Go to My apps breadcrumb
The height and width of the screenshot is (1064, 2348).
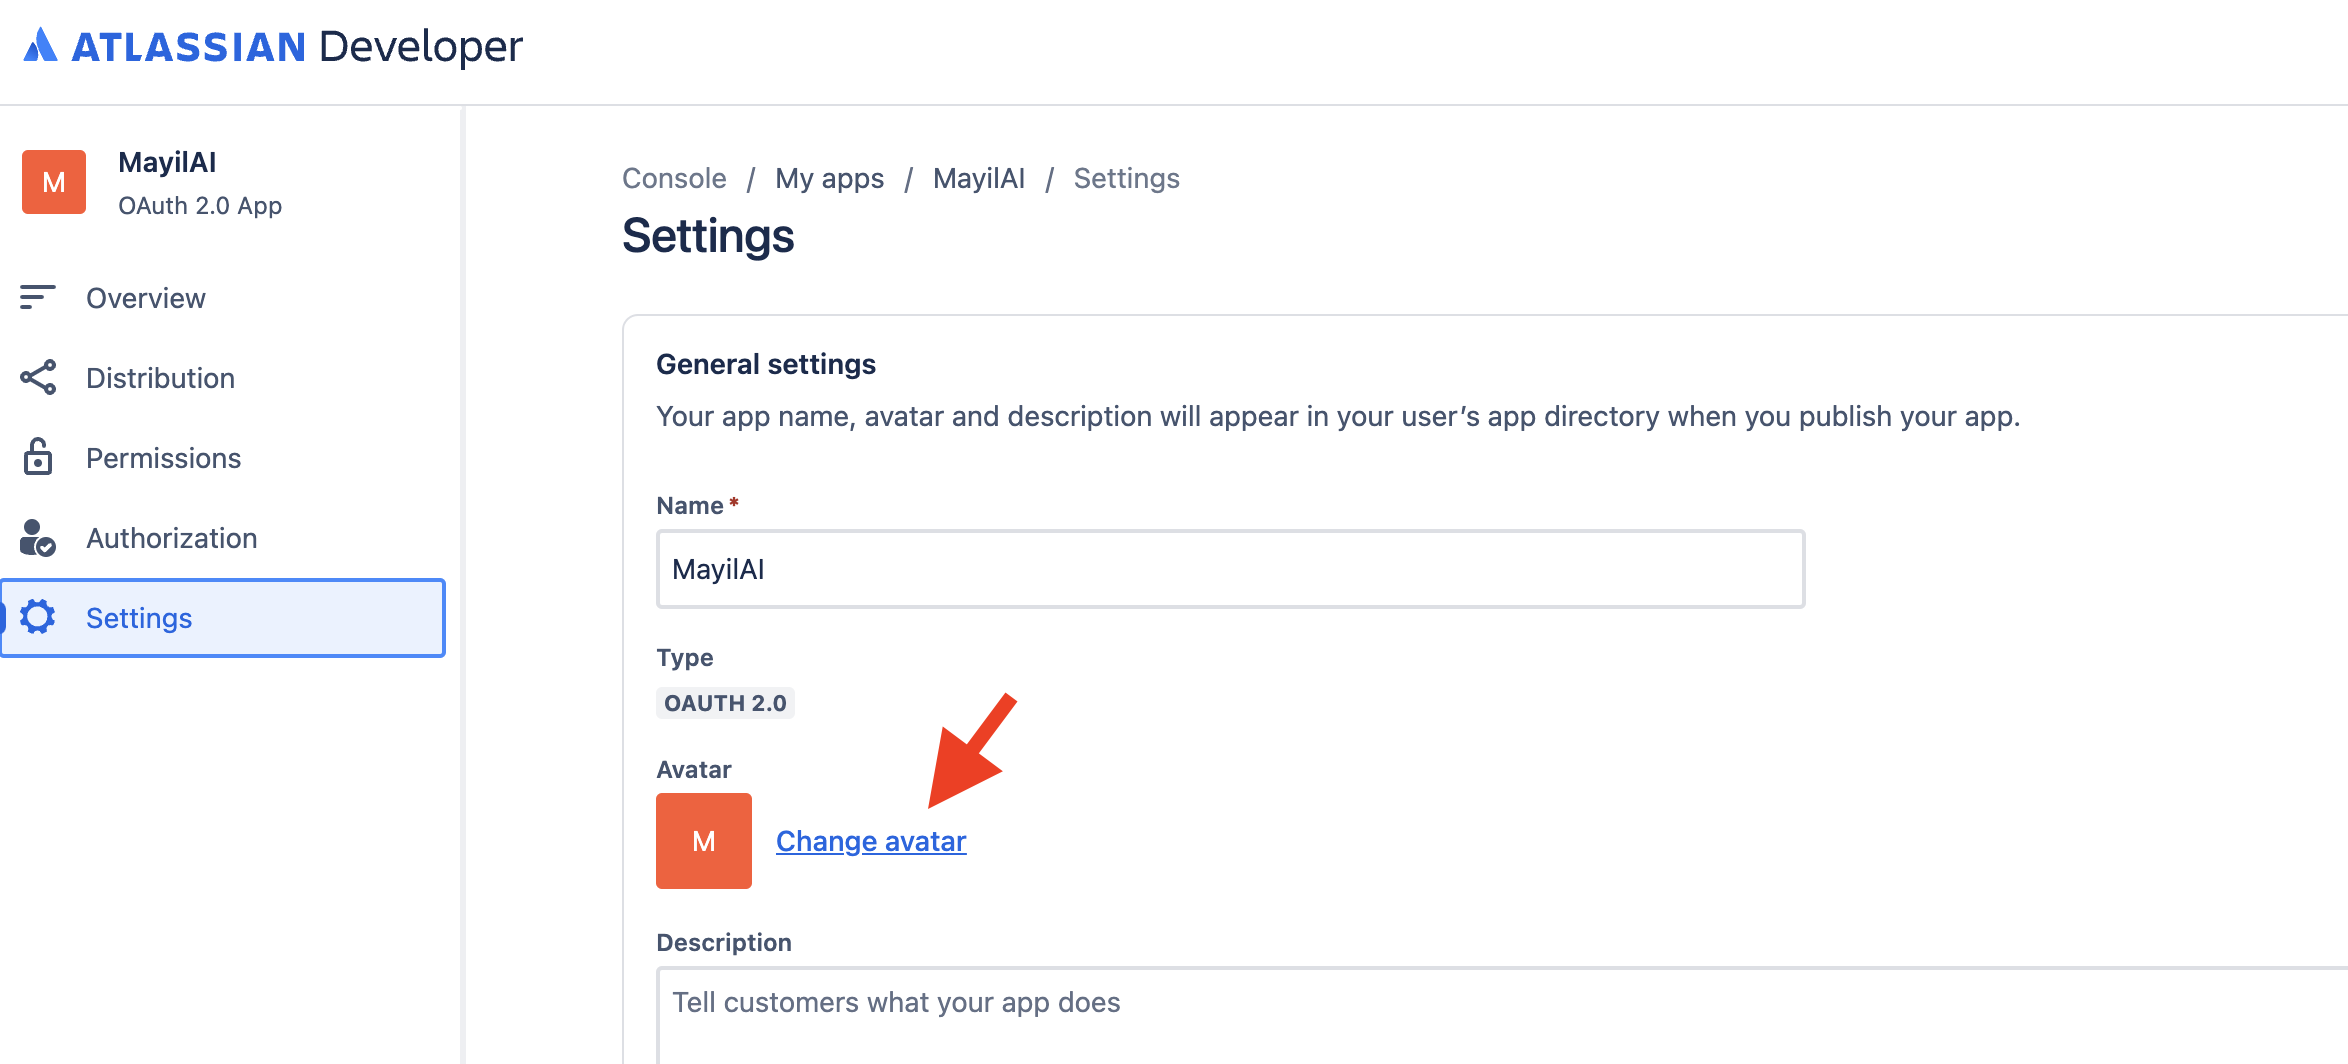click(x=829, y=178)
